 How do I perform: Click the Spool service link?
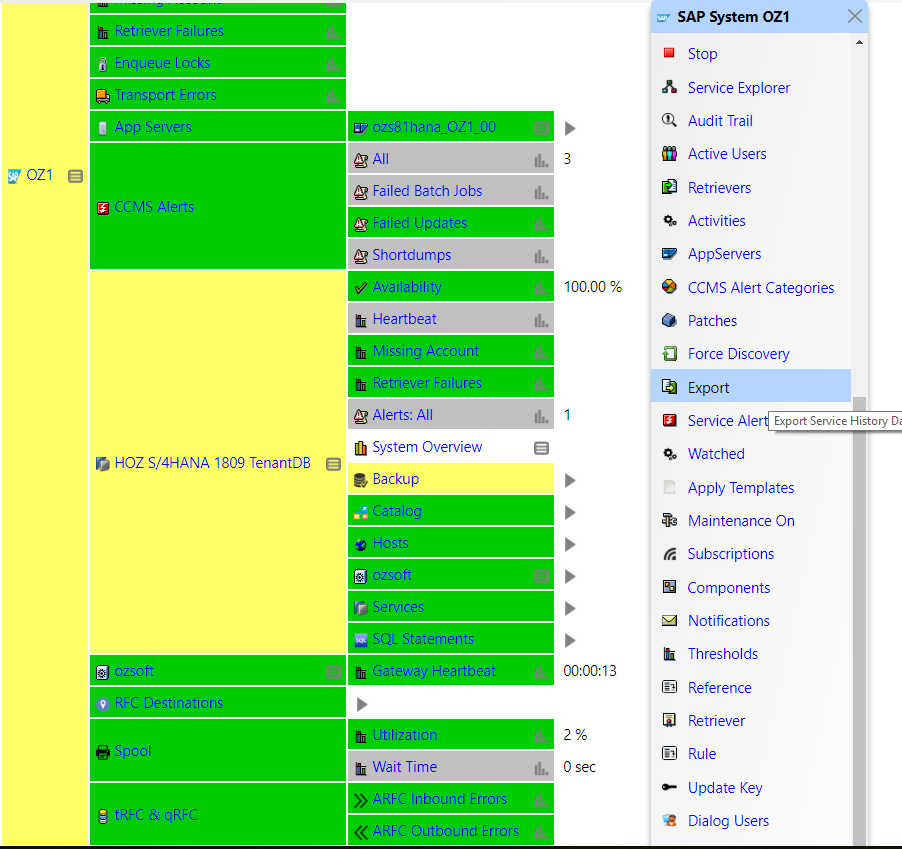coord(132,751)
